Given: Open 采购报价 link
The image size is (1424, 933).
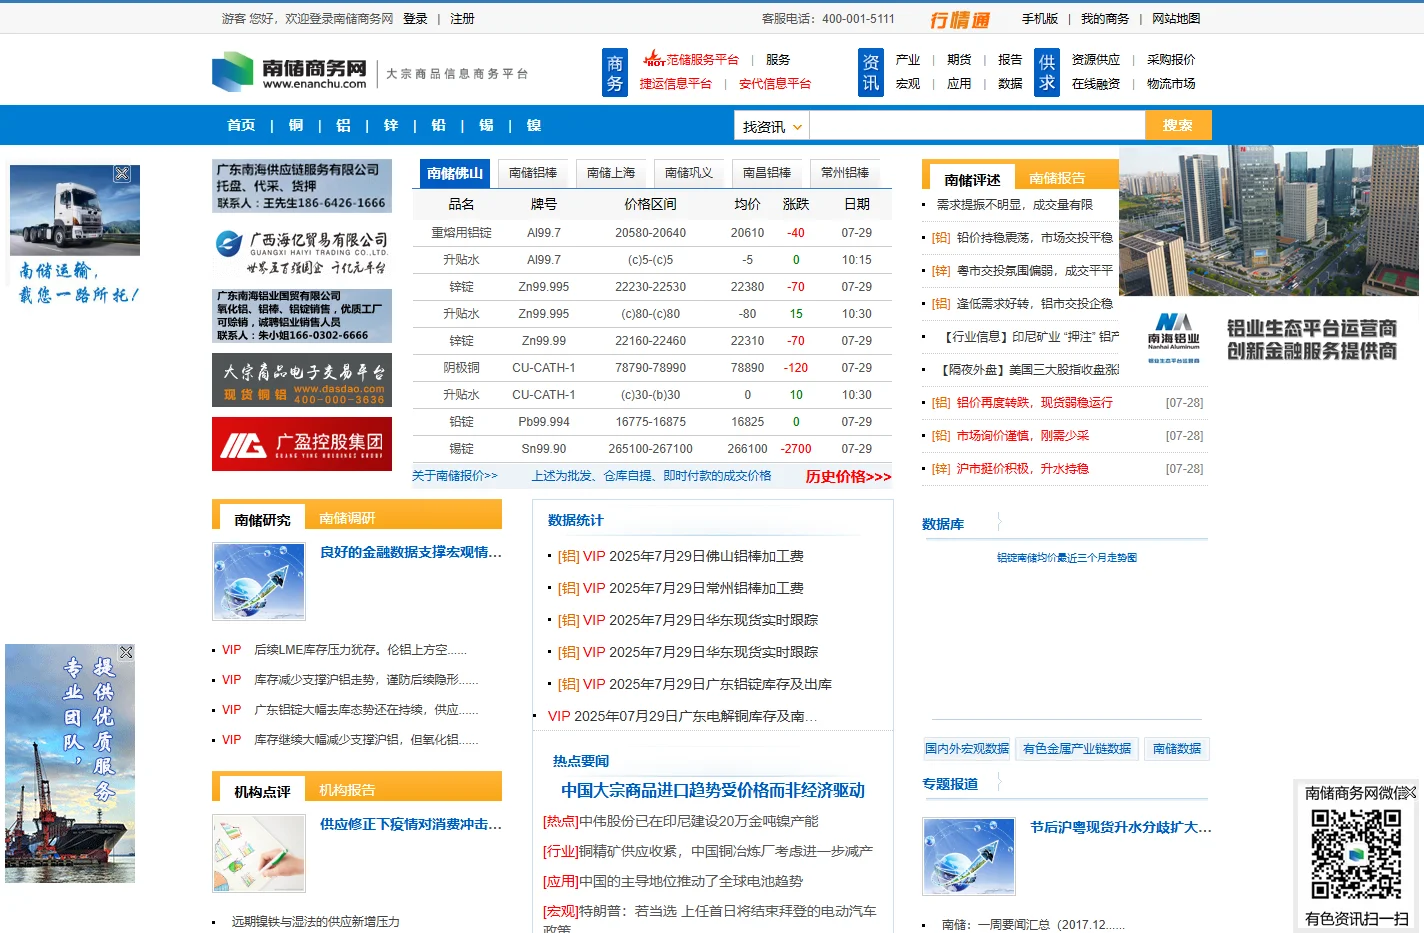Looking at the screenshot, I should (1171, 60).
